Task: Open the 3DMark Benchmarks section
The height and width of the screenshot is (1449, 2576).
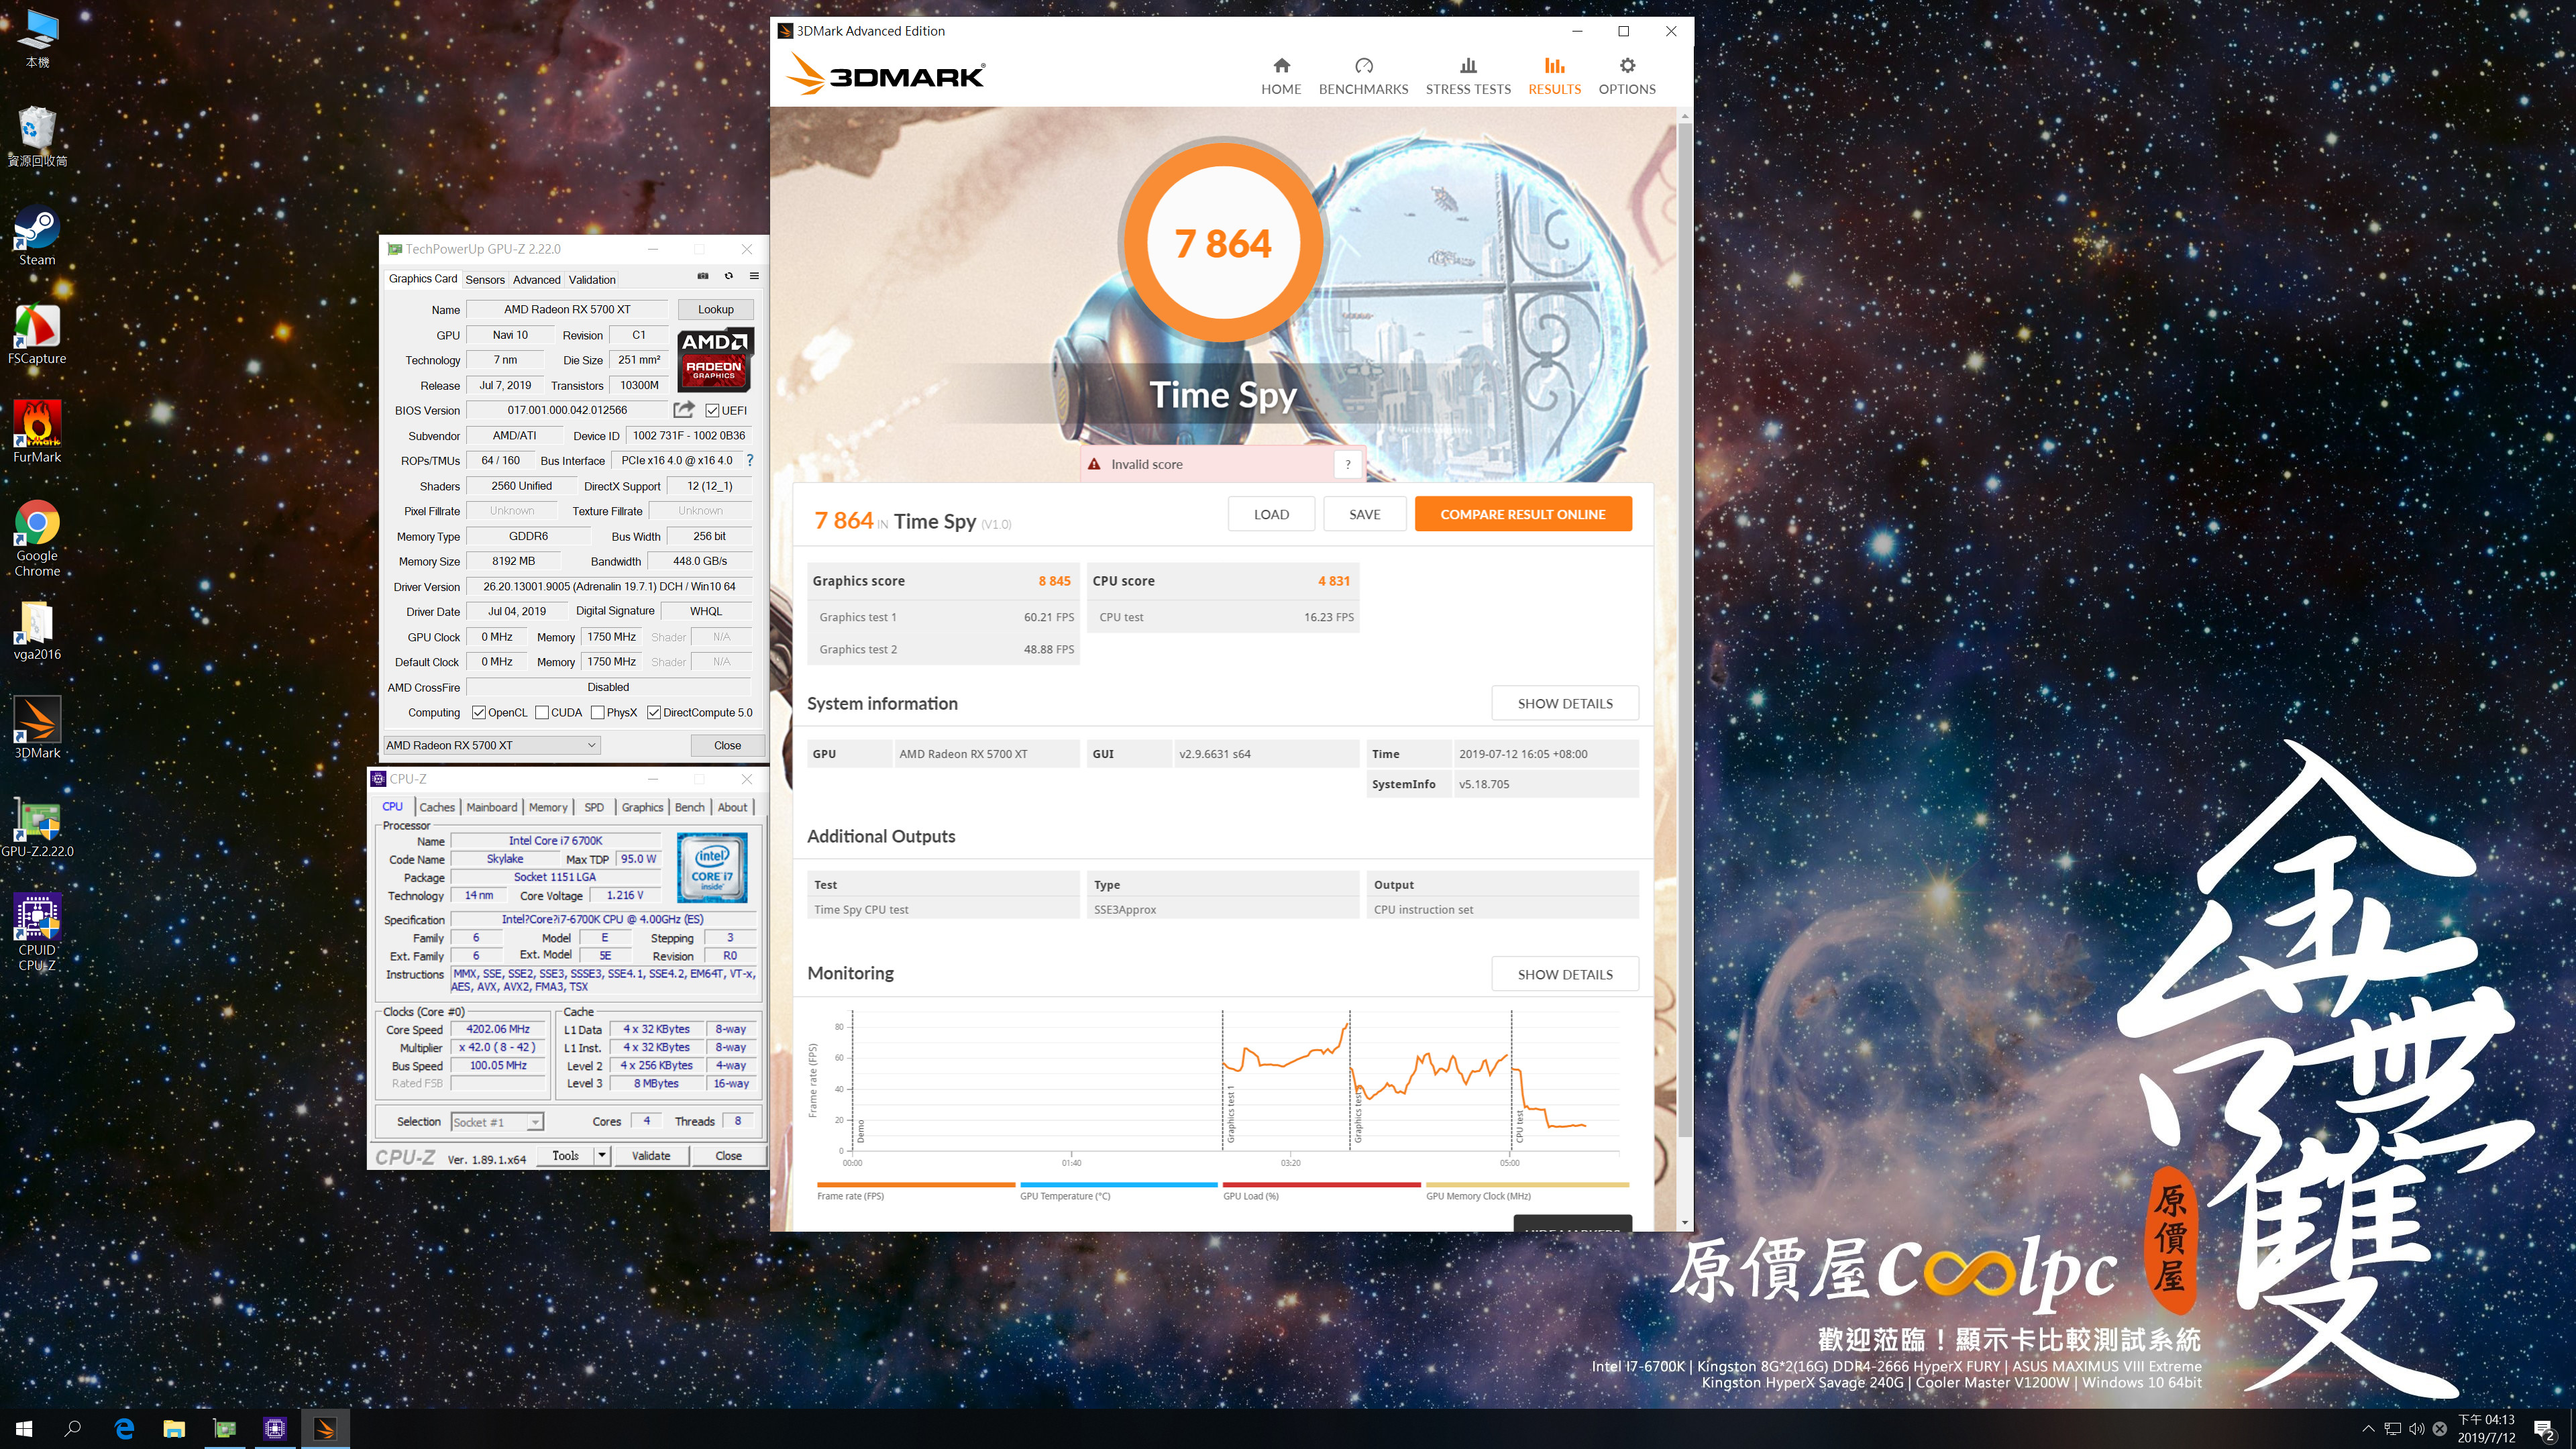Action: coord(1363,76)
